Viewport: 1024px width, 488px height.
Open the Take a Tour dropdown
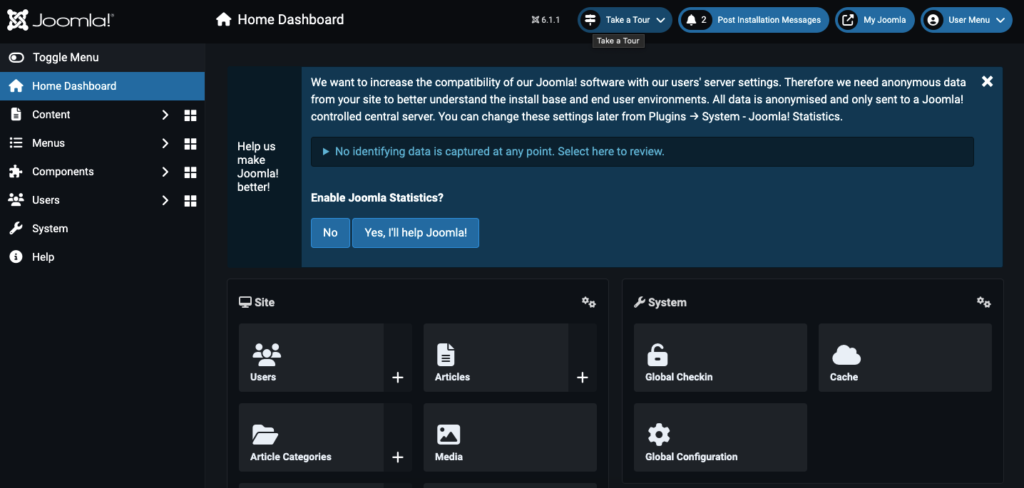(625, 20)
